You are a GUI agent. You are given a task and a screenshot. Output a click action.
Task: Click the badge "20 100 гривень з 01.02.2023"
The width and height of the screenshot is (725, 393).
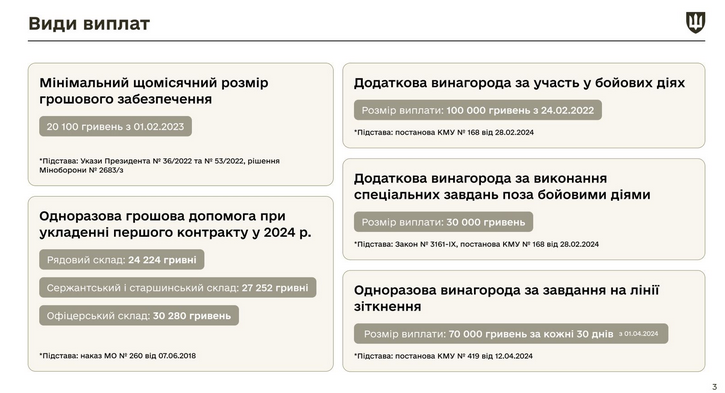115,126
